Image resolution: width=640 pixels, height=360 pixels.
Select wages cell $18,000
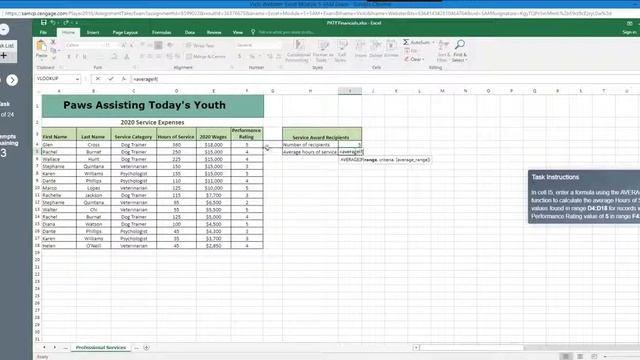(x=213, y=144)
